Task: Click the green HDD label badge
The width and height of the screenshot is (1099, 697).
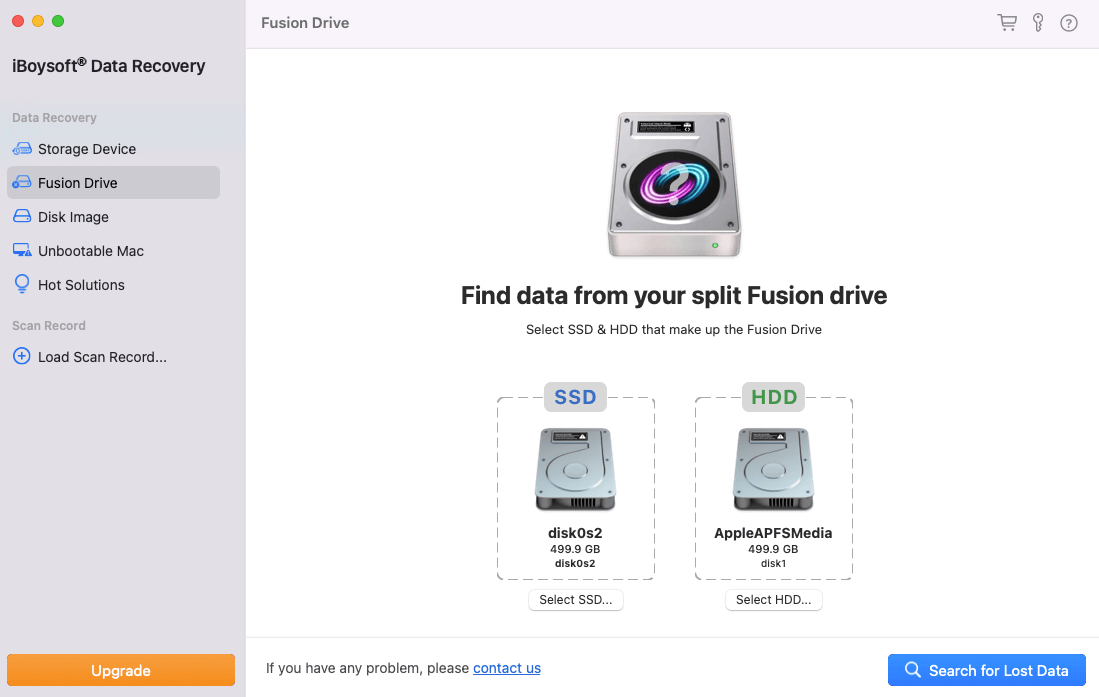Action: (773, 397)
